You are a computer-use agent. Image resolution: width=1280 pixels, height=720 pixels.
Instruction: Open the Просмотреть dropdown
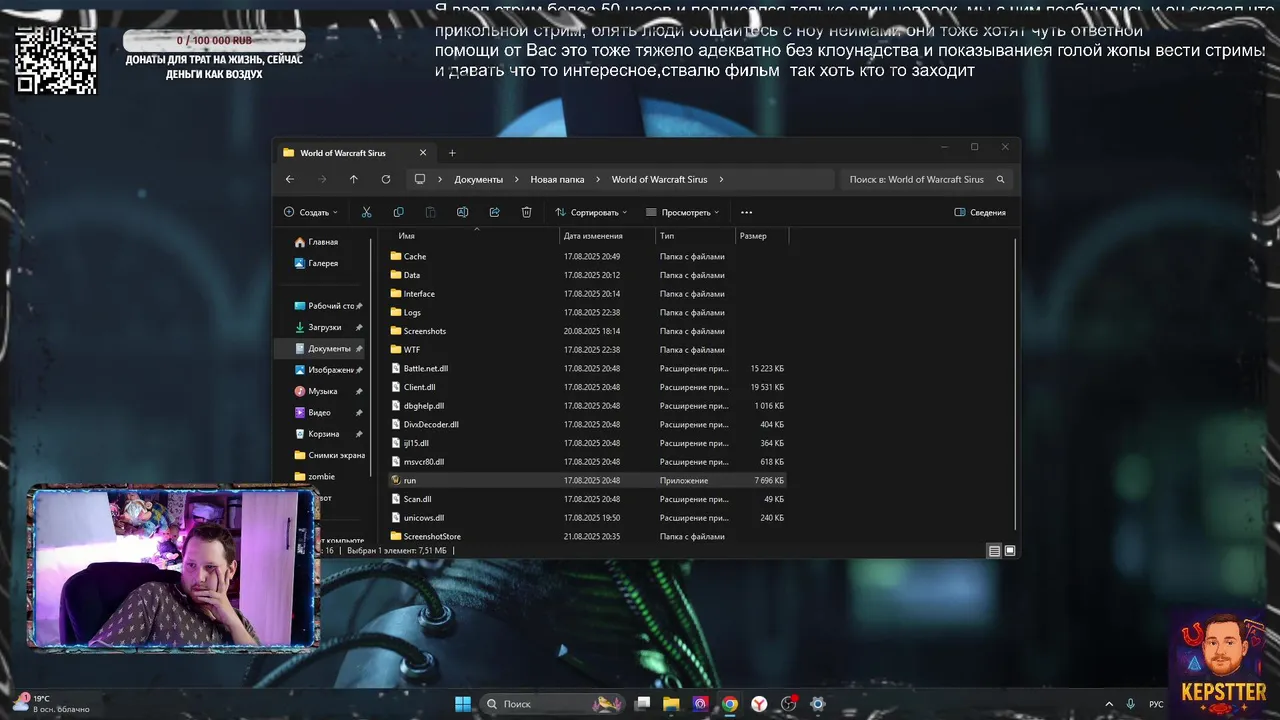tap(683, 212)
